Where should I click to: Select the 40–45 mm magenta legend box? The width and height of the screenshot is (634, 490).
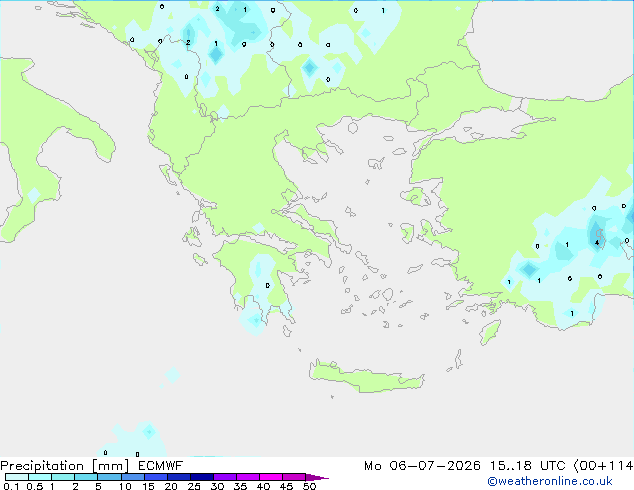point(271,477)
